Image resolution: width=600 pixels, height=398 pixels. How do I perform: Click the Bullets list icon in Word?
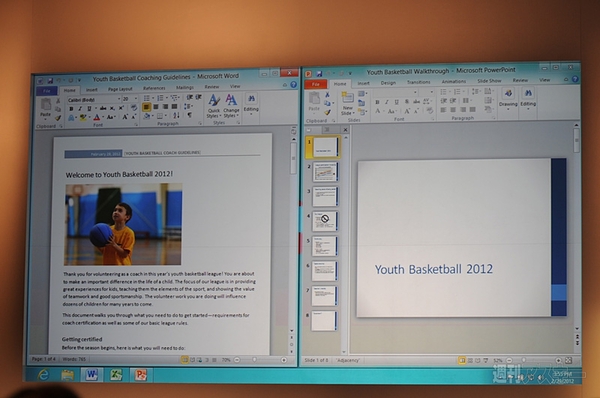point(147,98)
